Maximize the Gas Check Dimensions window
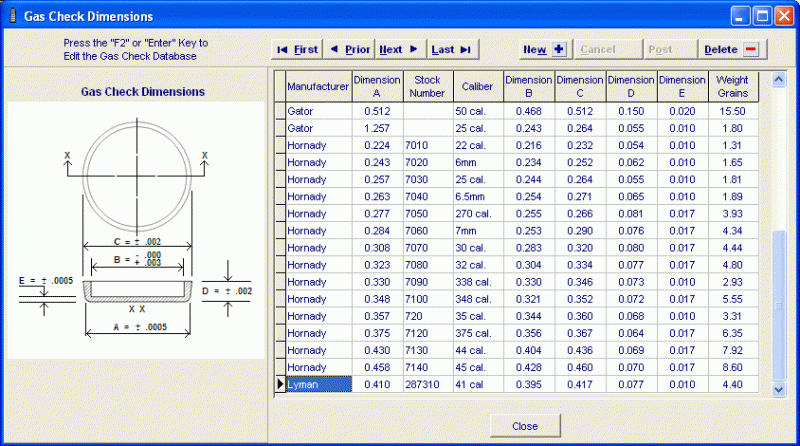Image resolution: width=800 pixels, height=446 pixels. click(761, 16)
